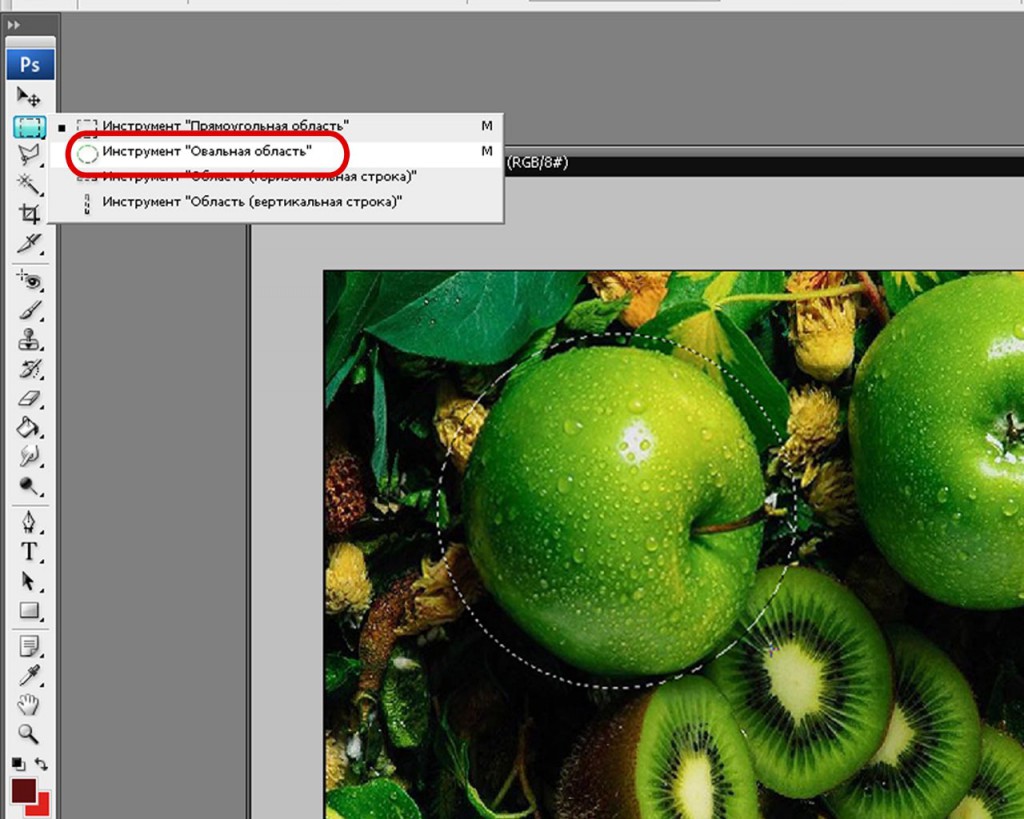Select the Hand tool

[x=29, y=705]
